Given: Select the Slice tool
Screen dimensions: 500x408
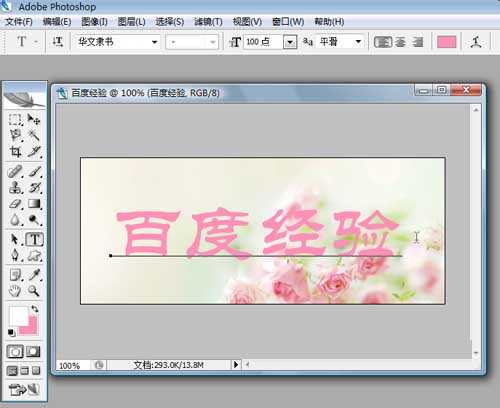Looking at the screenshot, I should (x=34, y=152).
